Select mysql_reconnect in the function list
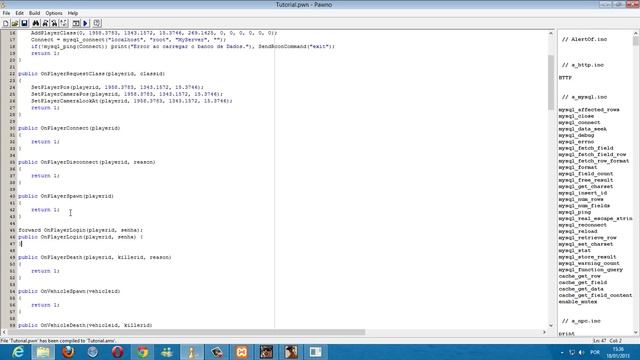 pyautogui.click(x=582, y=225)
